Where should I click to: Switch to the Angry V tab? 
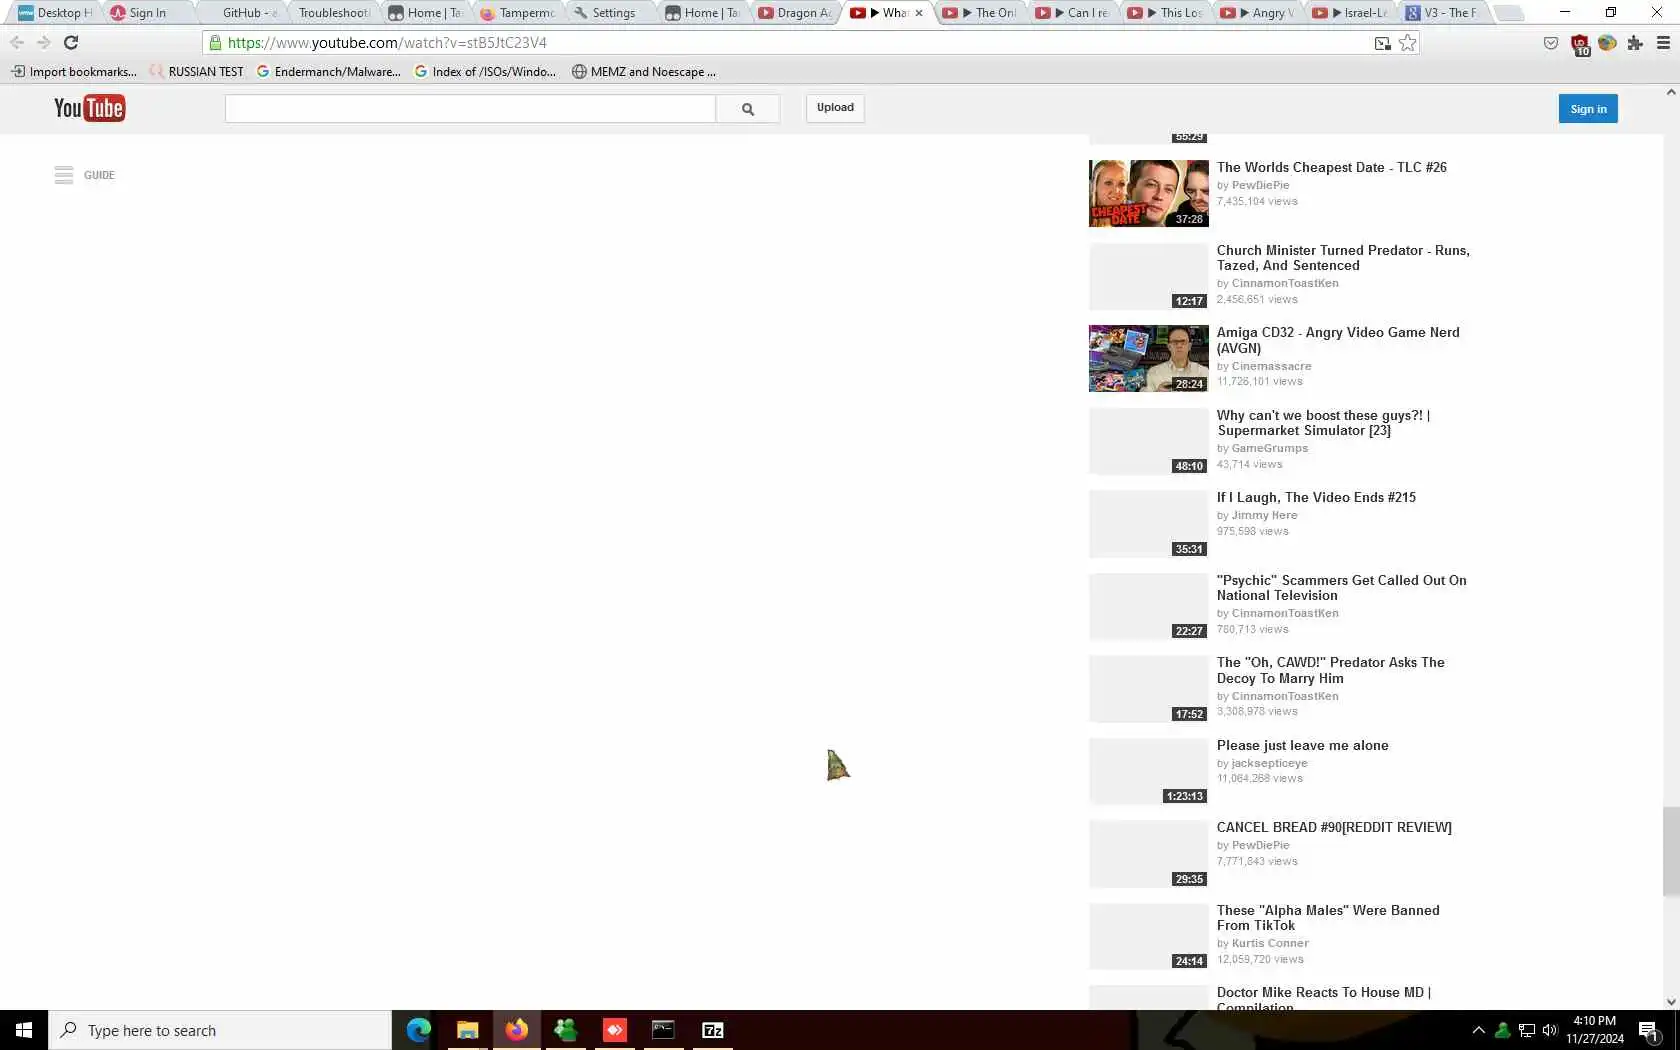click(1257, 13)
